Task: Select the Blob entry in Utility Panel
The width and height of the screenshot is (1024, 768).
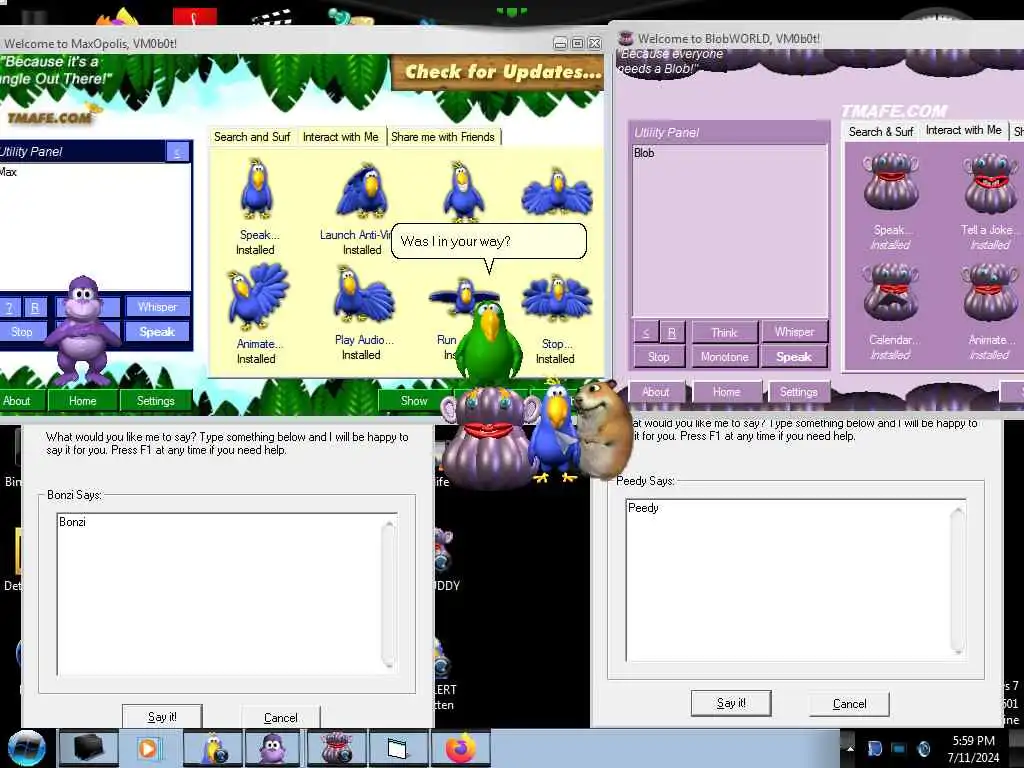Action: pos(644,153)
